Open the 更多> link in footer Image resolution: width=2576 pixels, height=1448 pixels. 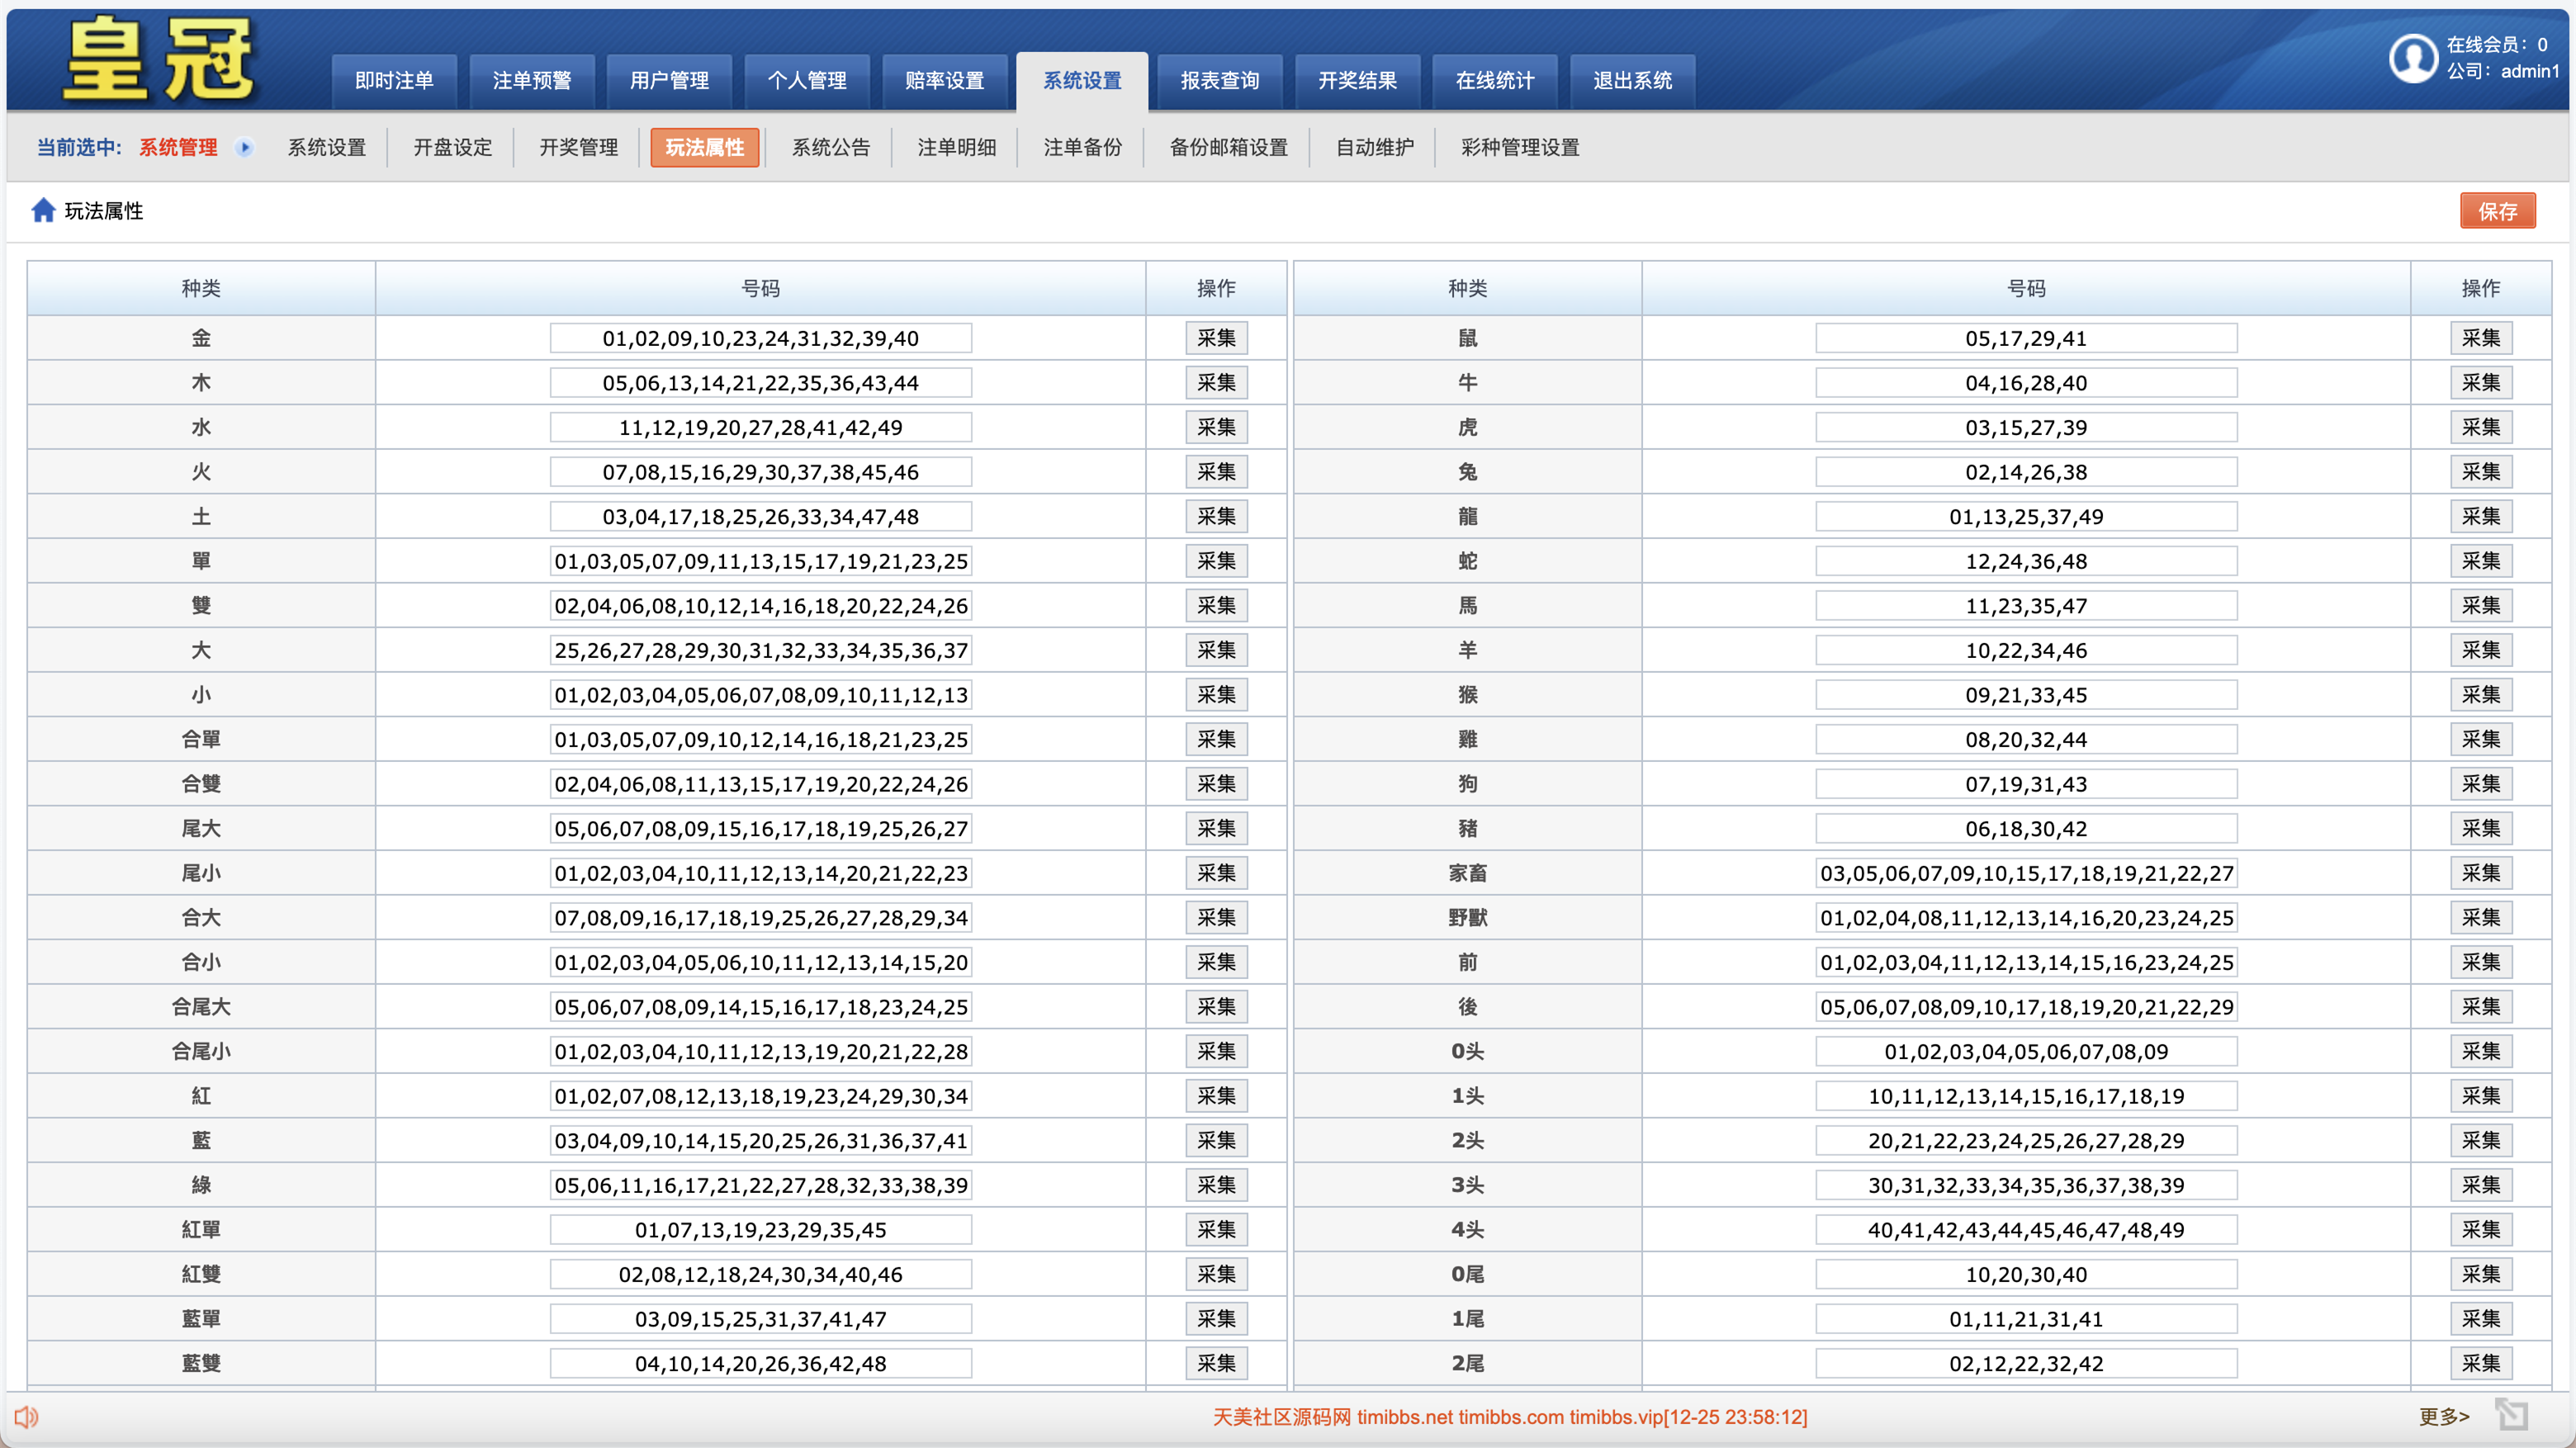pos(2443,1416)
